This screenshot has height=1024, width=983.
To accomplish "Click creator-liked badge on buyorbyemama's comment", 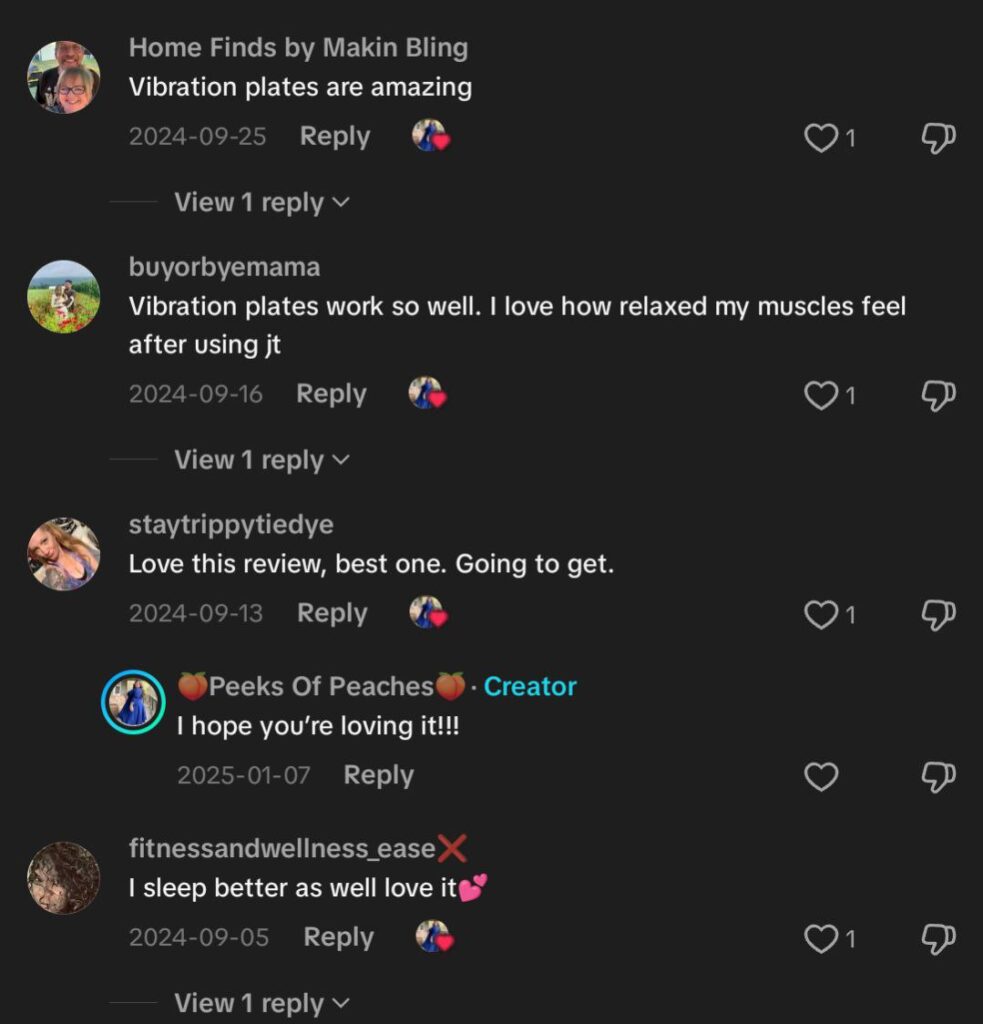I will (428, 393).
